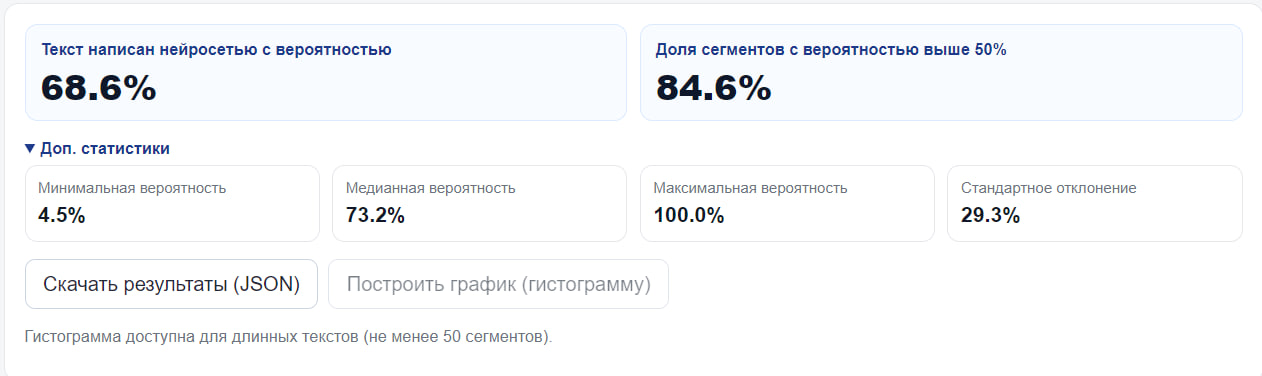The image size is (1262, 376).
Task: Click the 84.6% segment share value
Action: [714, 88]
